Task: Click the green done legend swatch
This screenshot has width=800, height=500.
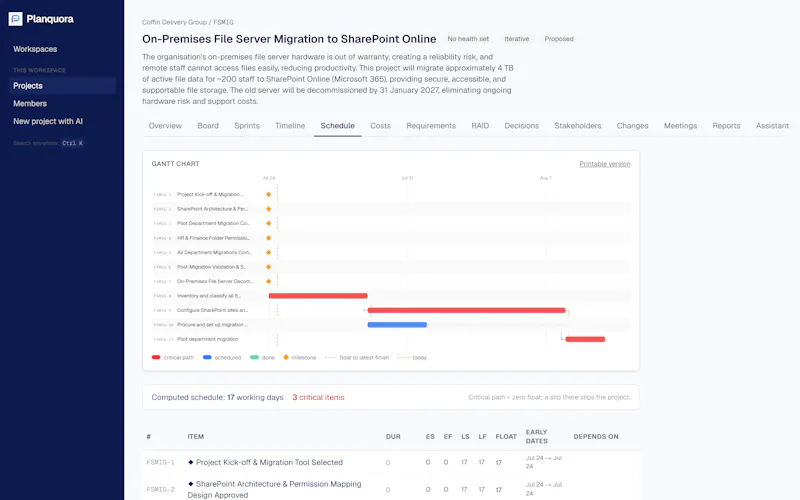Action: 254,357
